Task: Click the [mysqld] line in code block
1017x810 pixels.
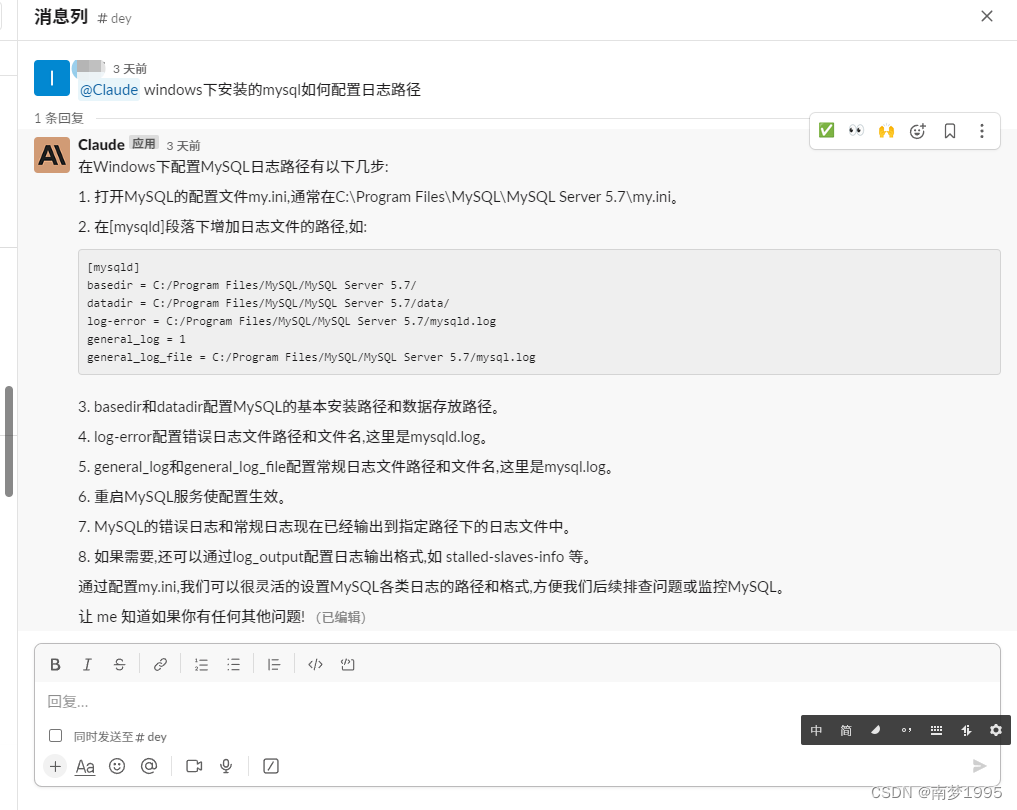Action: 114,267
